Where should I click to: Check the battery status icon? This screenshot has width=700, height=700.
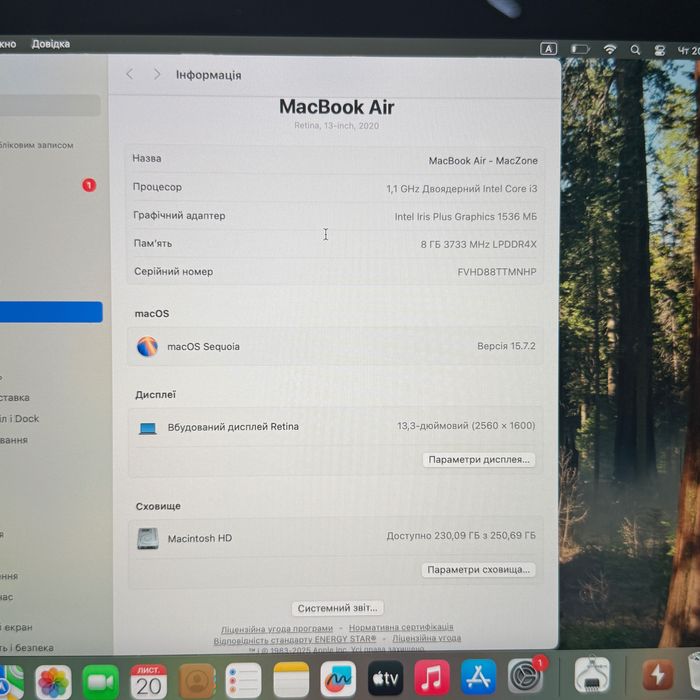click(x=580, y=49)
